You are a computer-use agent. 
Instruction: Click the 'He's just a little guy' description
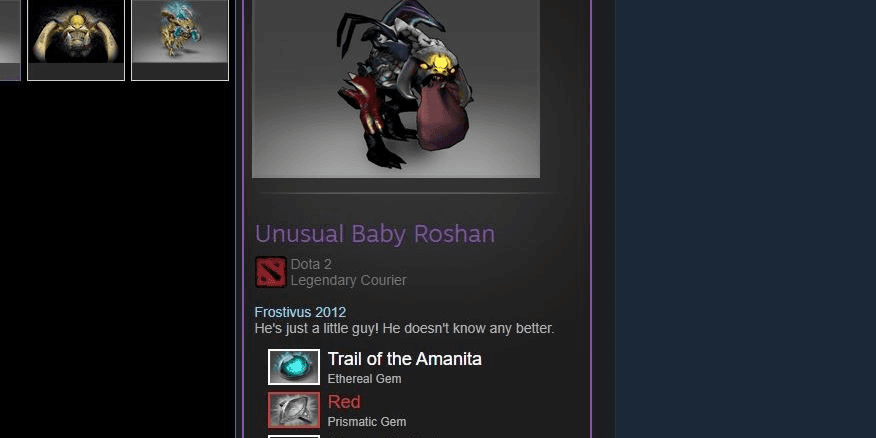[404, 328]
